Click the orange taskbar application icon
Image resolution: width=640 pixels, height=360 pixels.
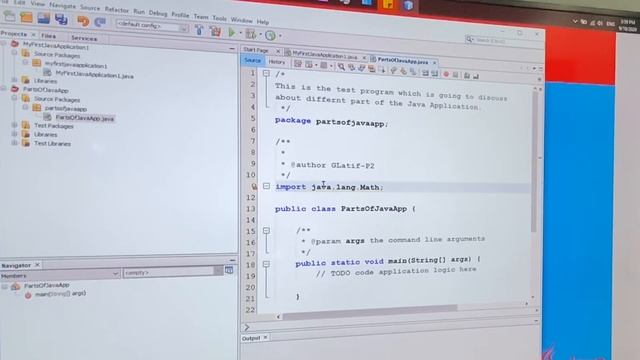coord(388,4)
